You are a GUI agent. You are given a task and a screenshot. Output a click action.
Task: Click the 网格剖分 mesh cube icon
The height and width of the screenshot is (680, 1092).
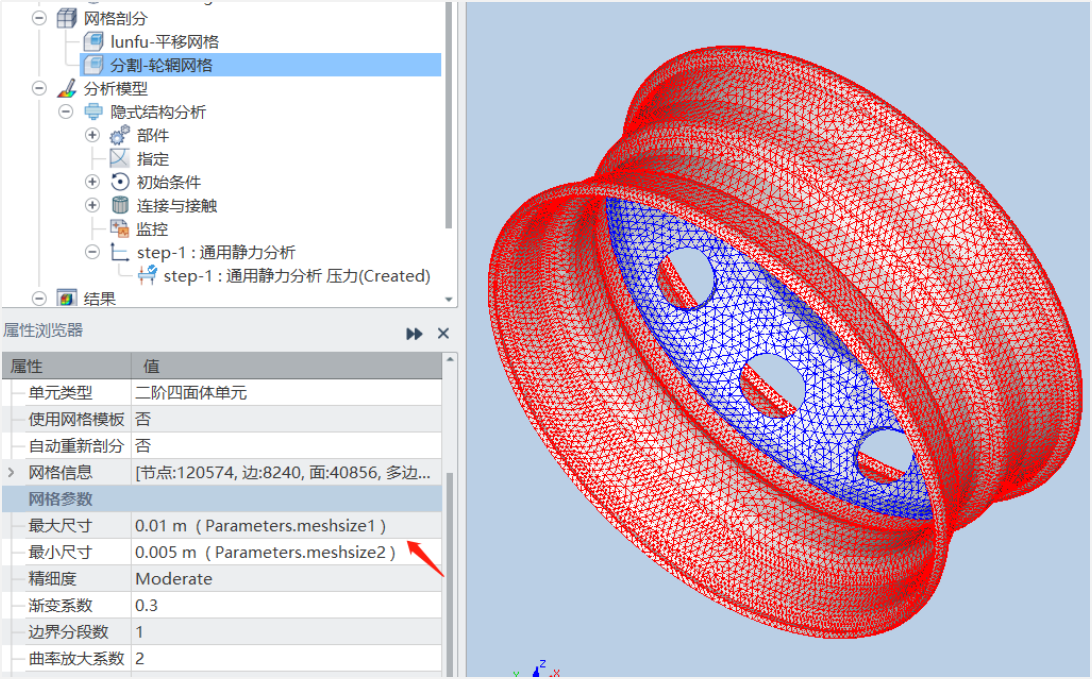point(66,18)
